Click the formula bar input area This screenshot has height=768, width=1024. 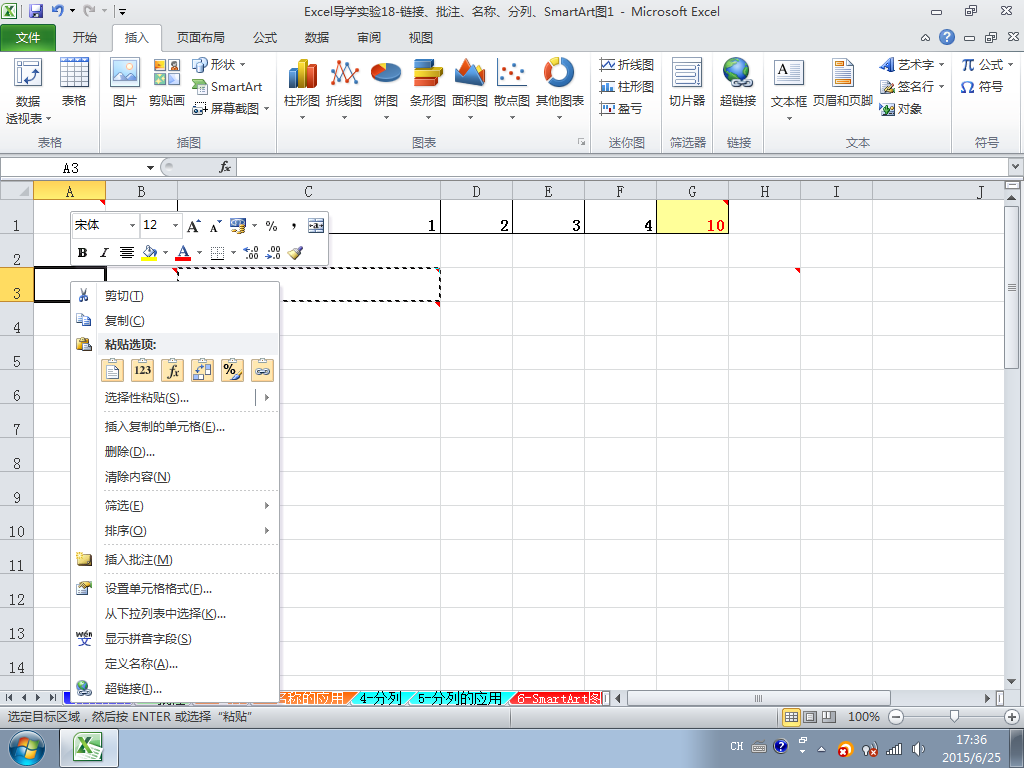click(622, 168)
